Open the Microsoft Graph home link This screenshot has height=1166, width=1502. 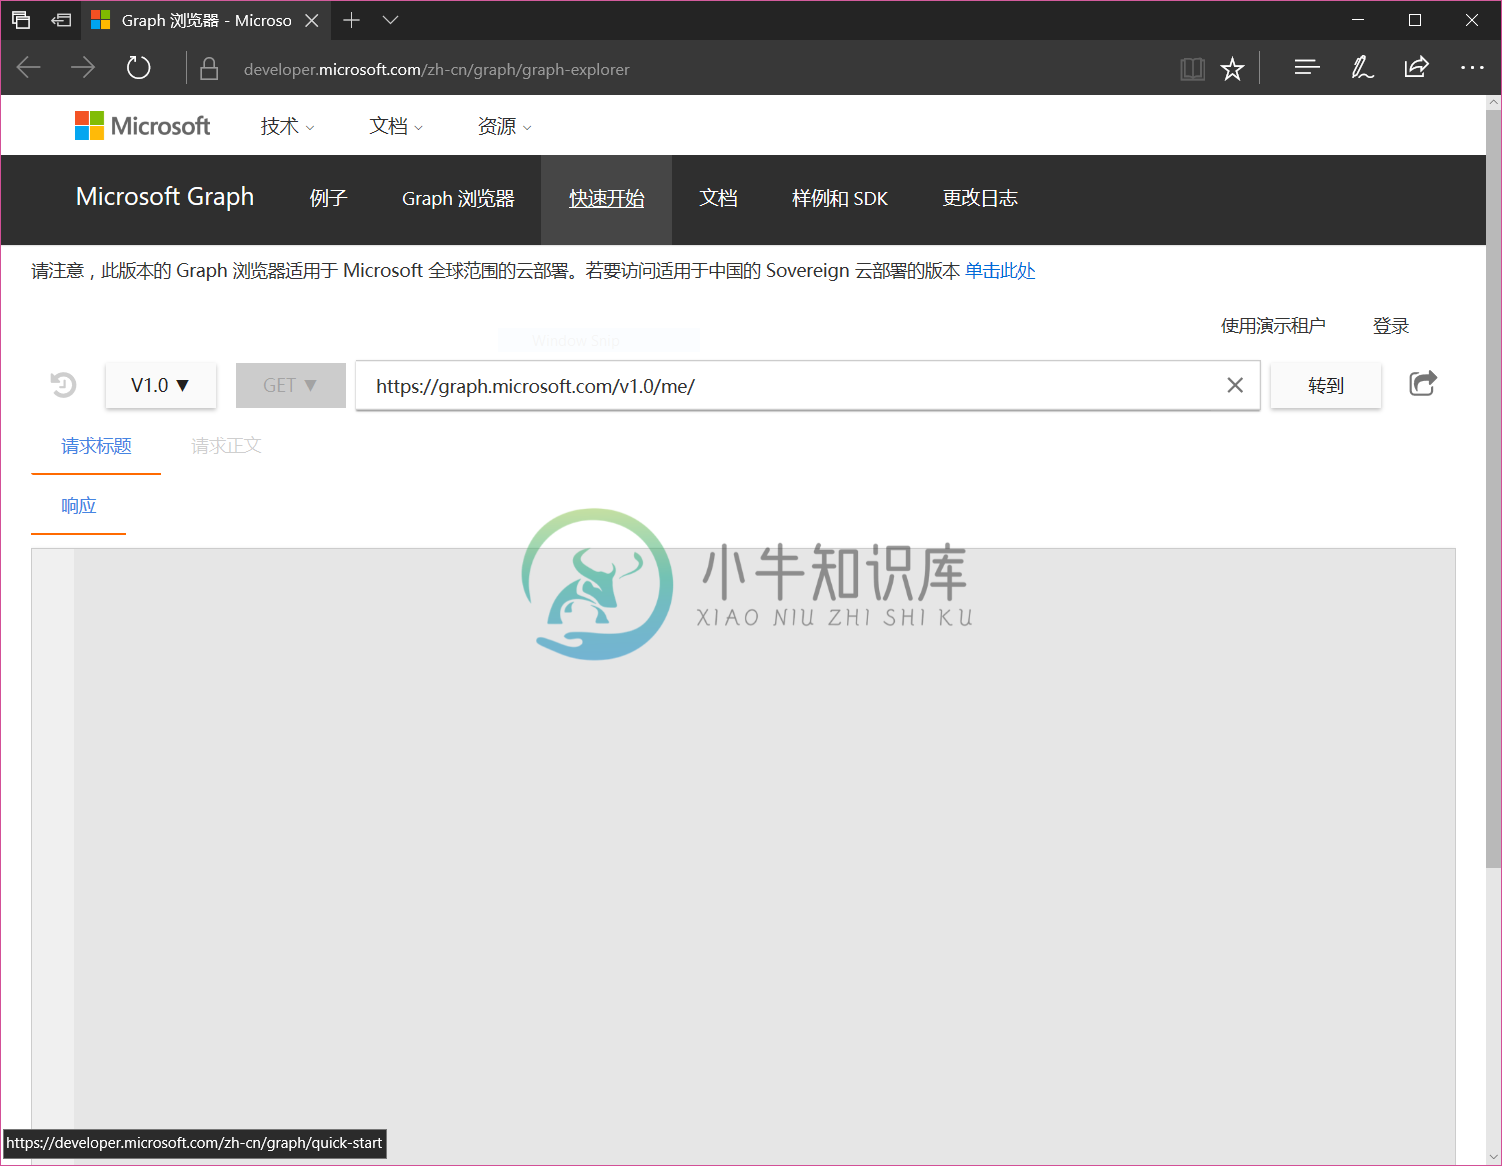pos(165,197)
